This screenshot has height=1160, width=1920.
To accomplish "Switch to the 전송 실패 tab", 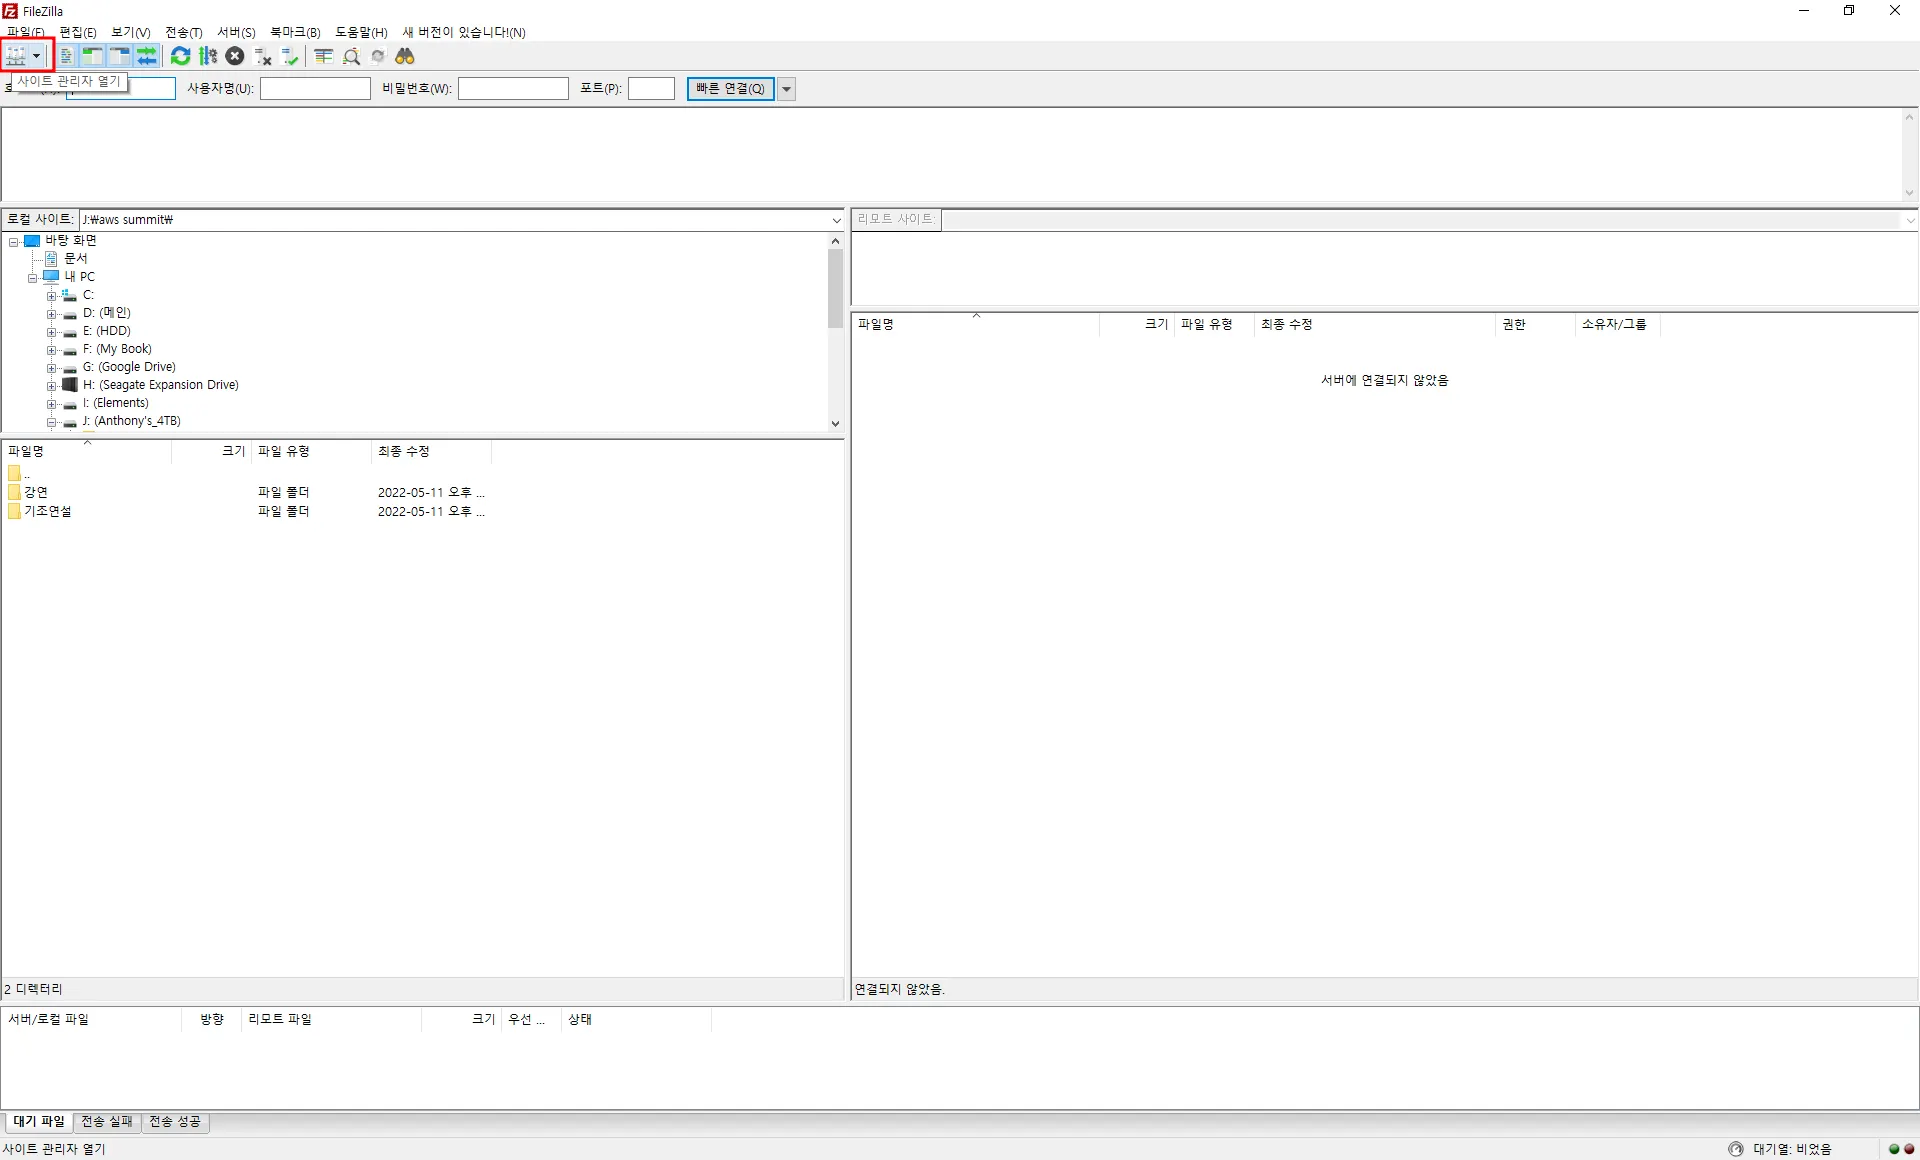I will coord(107,1121).
